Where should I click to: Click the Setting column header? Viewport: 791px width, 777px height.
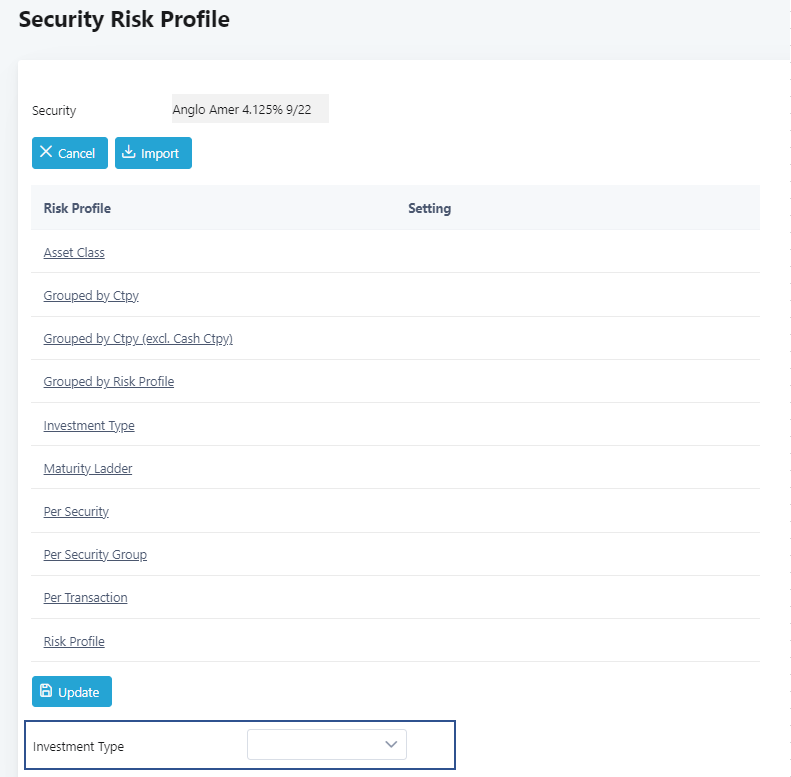430,208
